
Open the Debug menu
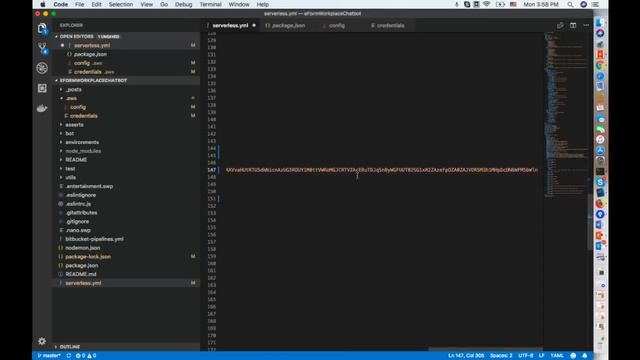point(183,4)
